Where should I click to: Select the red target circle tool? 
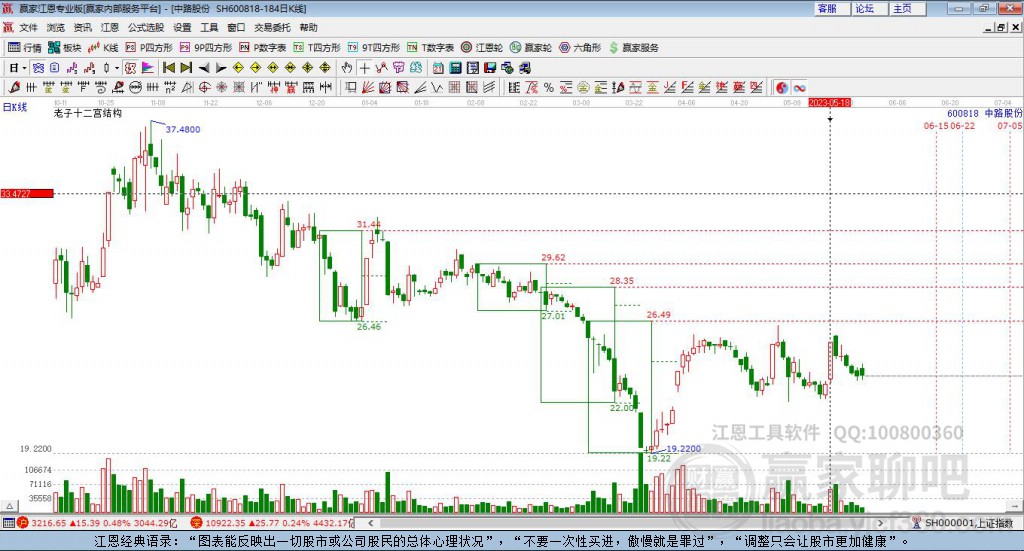point(204,87)
